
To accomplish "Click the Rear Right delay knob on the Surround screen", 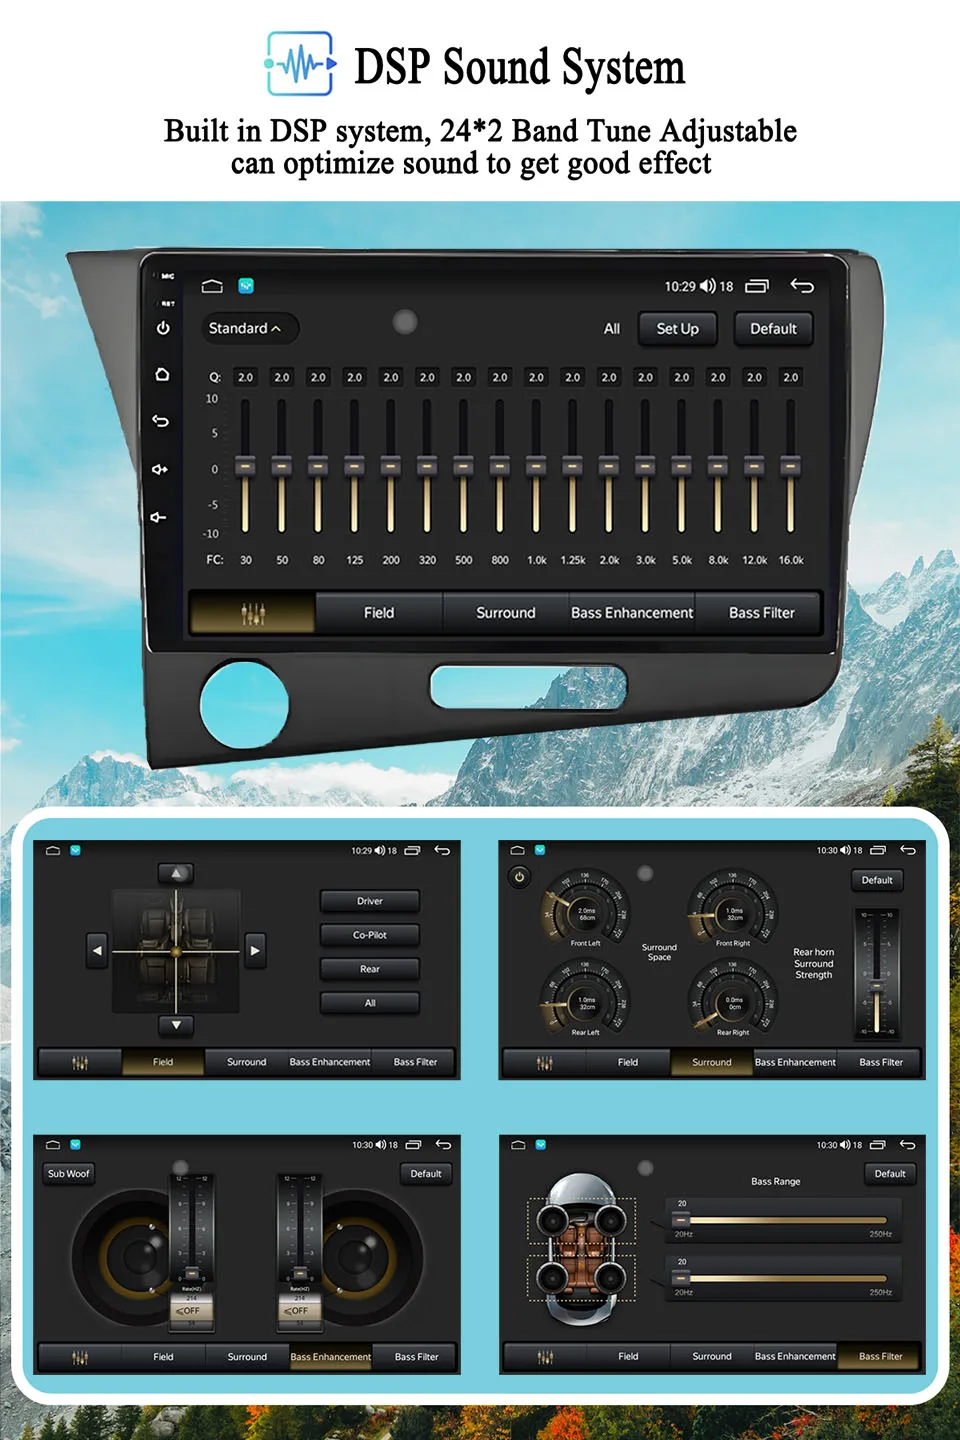I will point(733,1000).
